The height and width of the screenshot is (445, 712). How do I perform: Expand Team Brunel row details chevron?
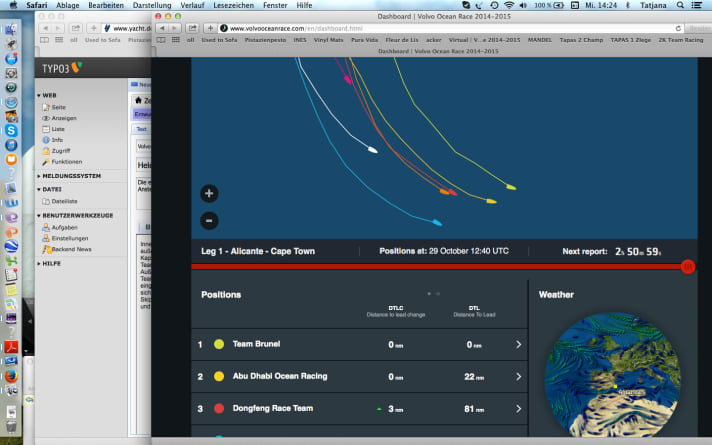click(519, 345)
